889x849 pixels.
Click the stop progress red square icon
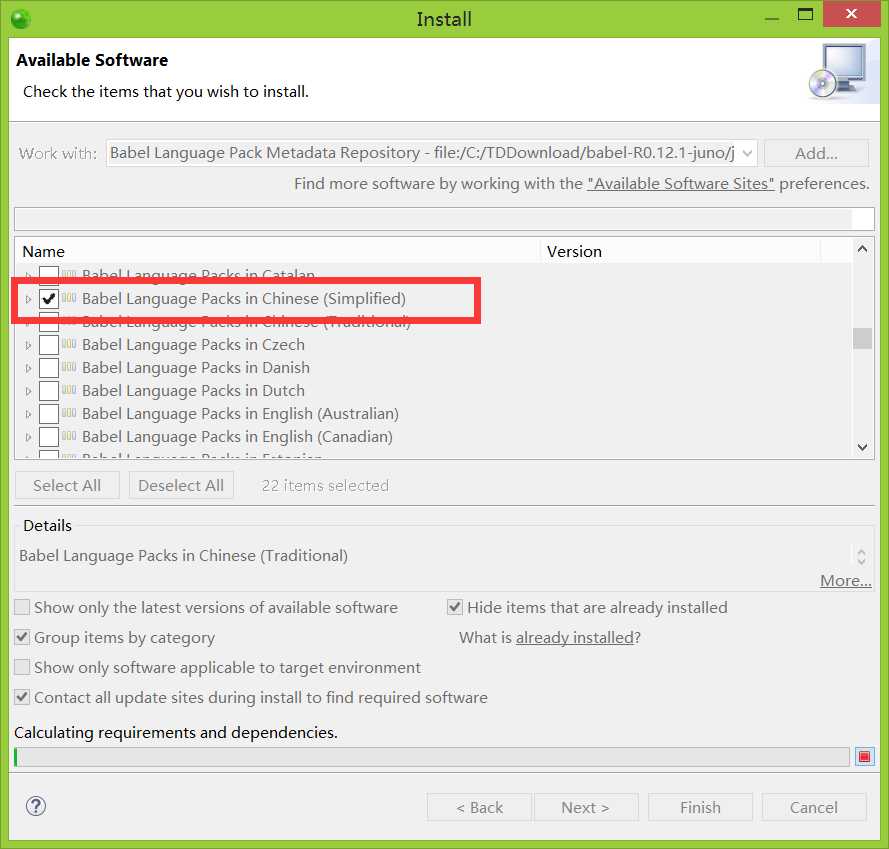coord(864,756)
